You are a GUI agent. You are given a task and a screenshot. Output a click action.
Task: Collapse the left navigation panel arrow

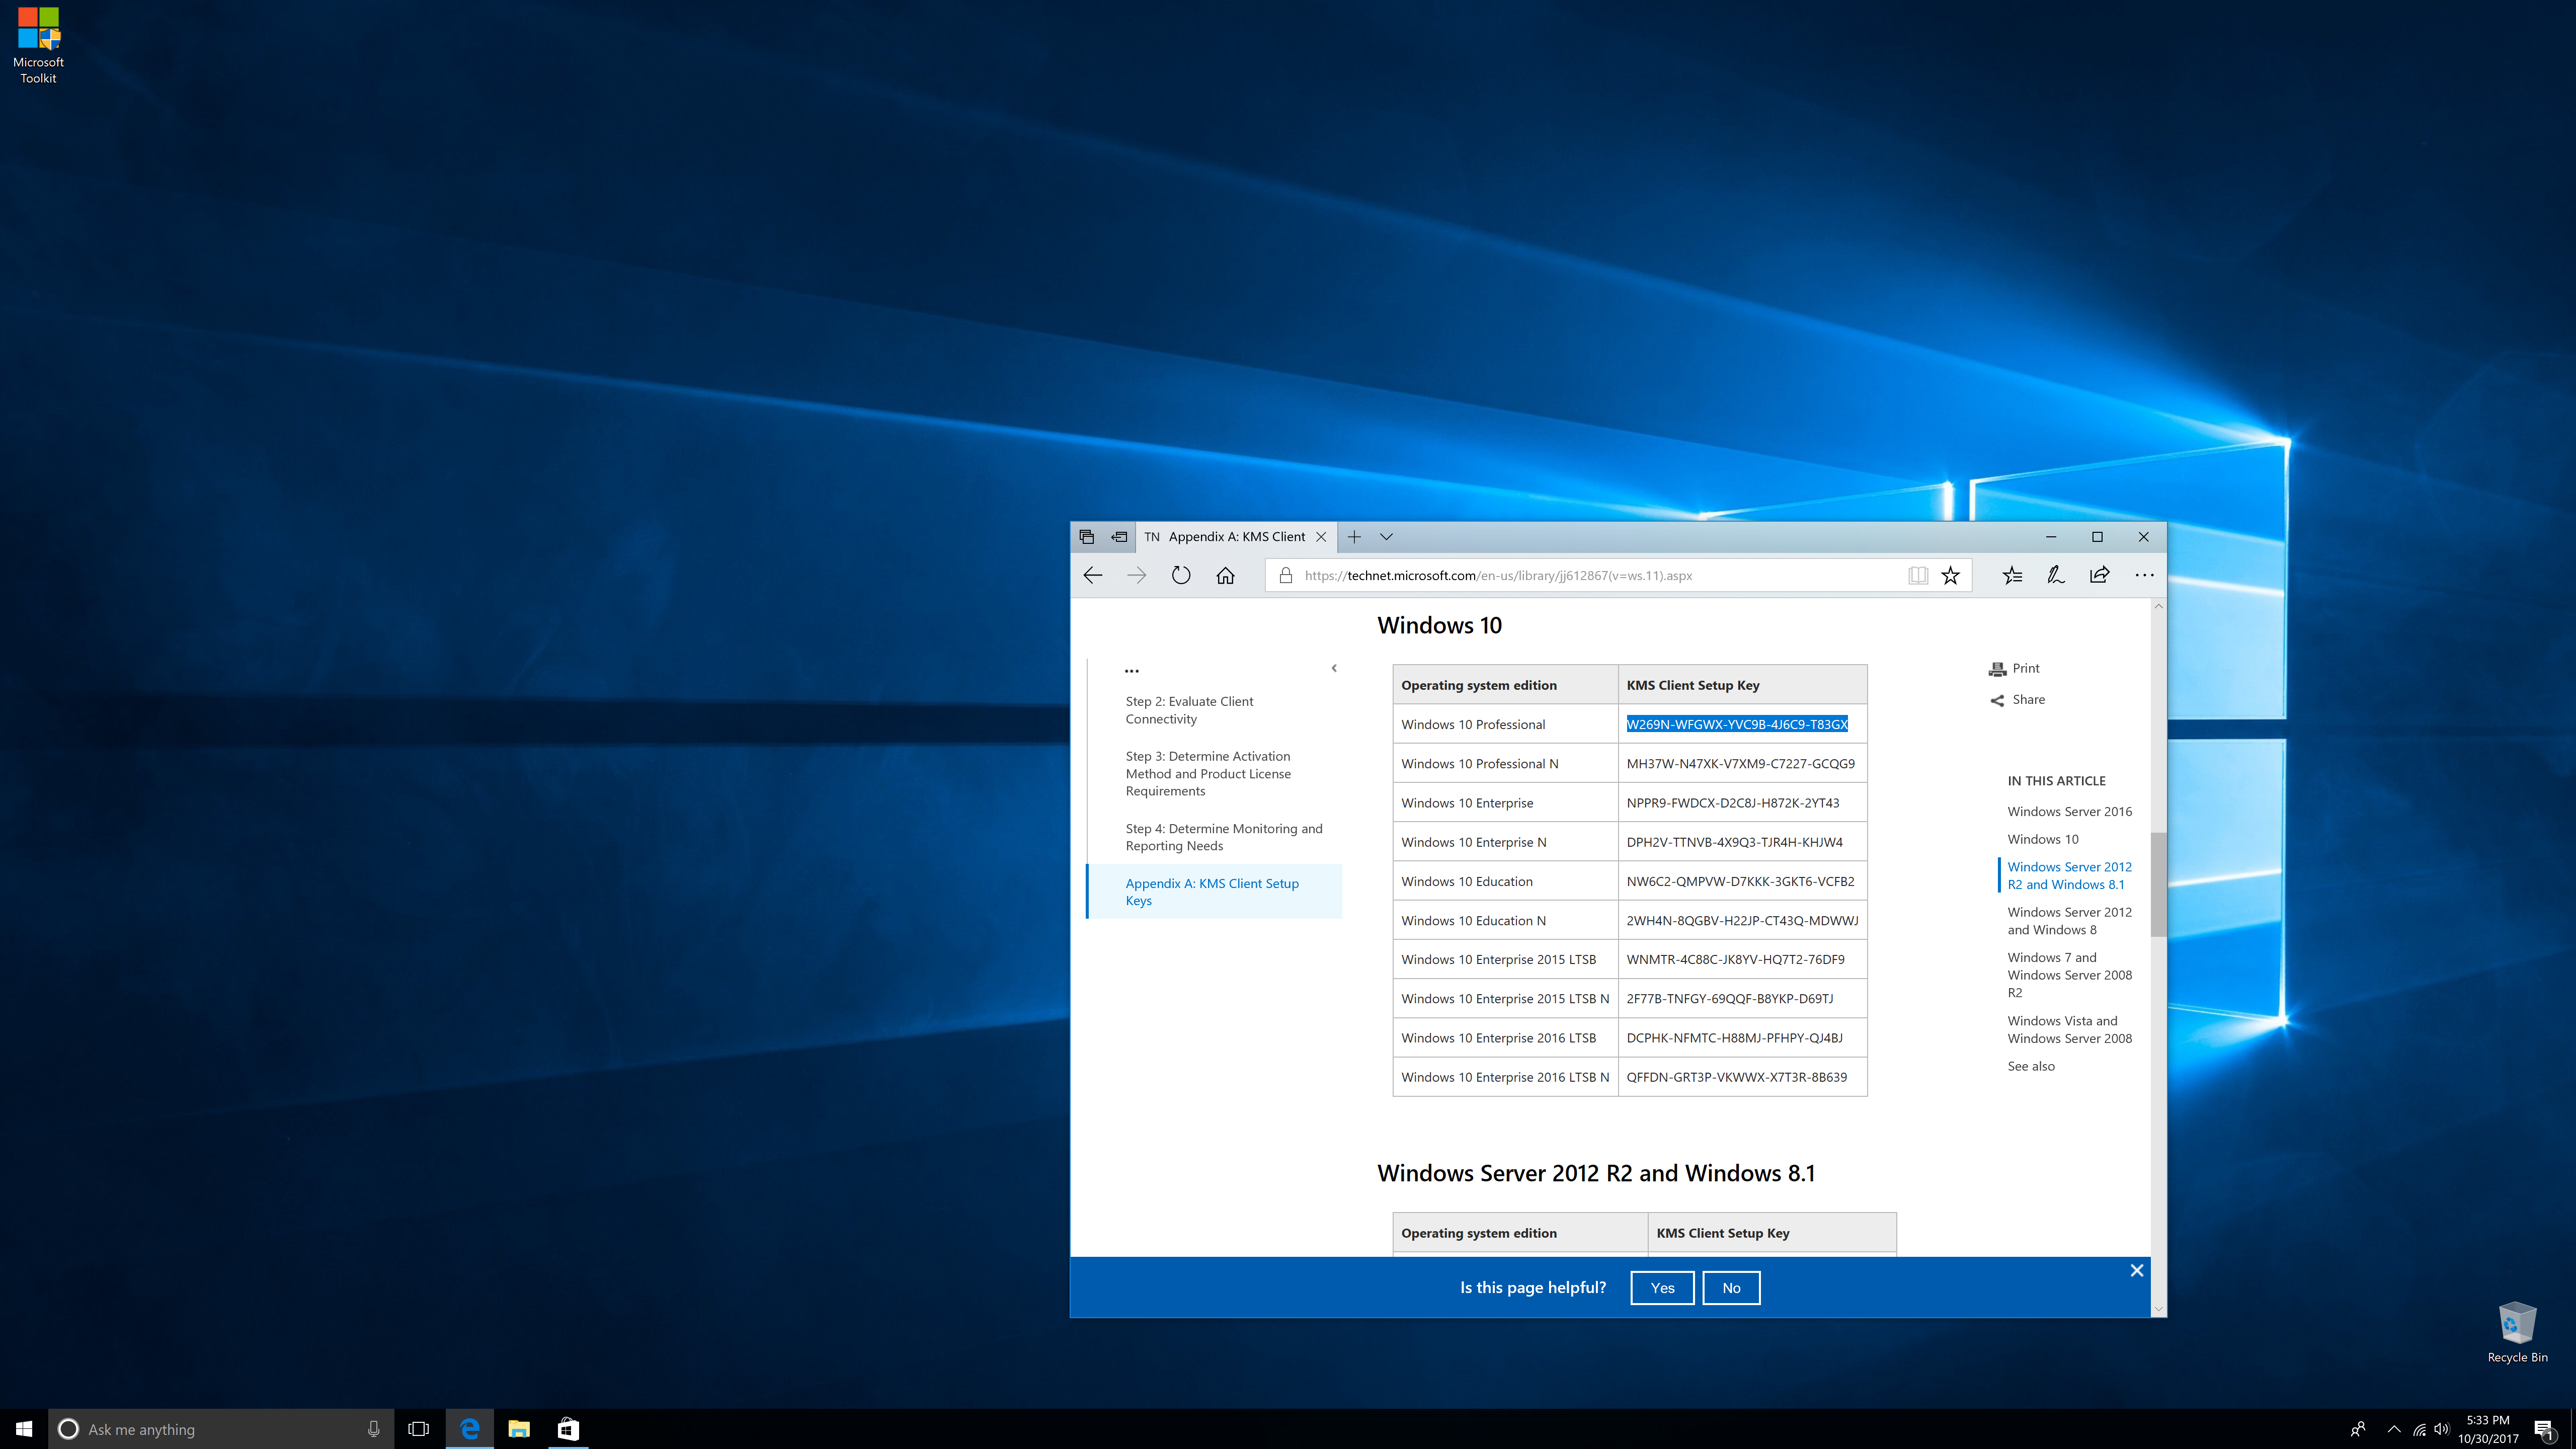(x=1333, y=668)
